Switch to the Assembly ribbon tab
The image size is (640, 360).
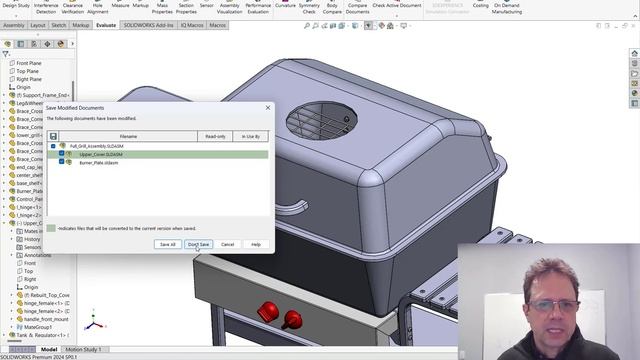[x=13, y=25]
